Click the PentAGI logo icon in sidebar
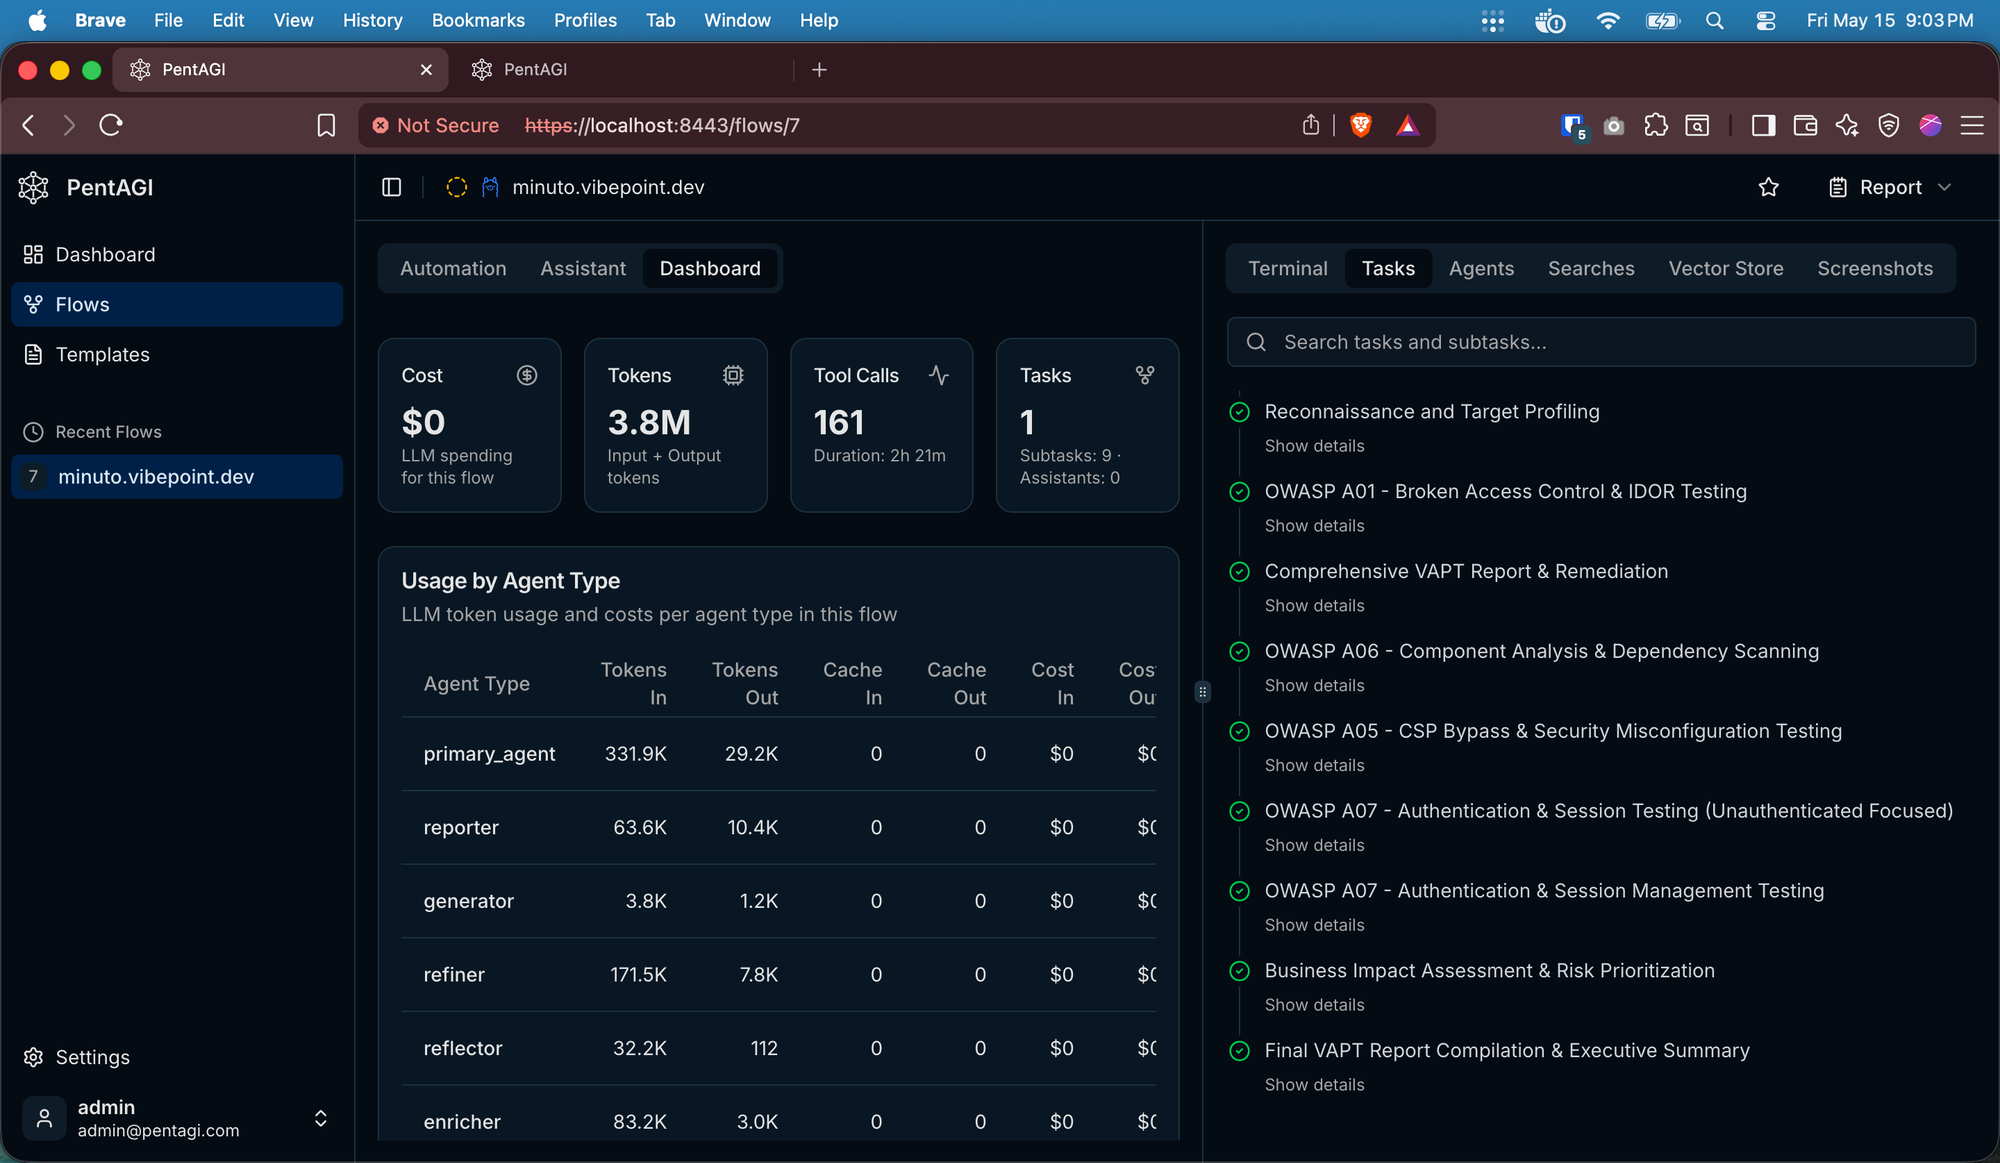2000x1163 pixels. tap(34, 188)
